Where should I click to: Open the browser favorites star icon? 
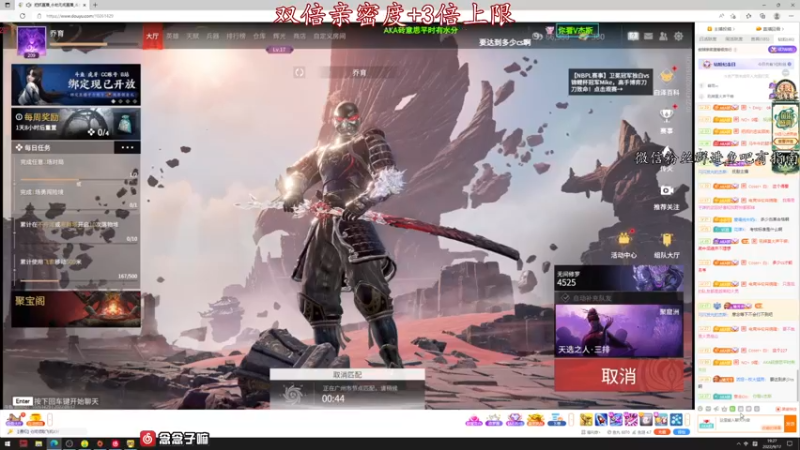click(x=748, y=16)
